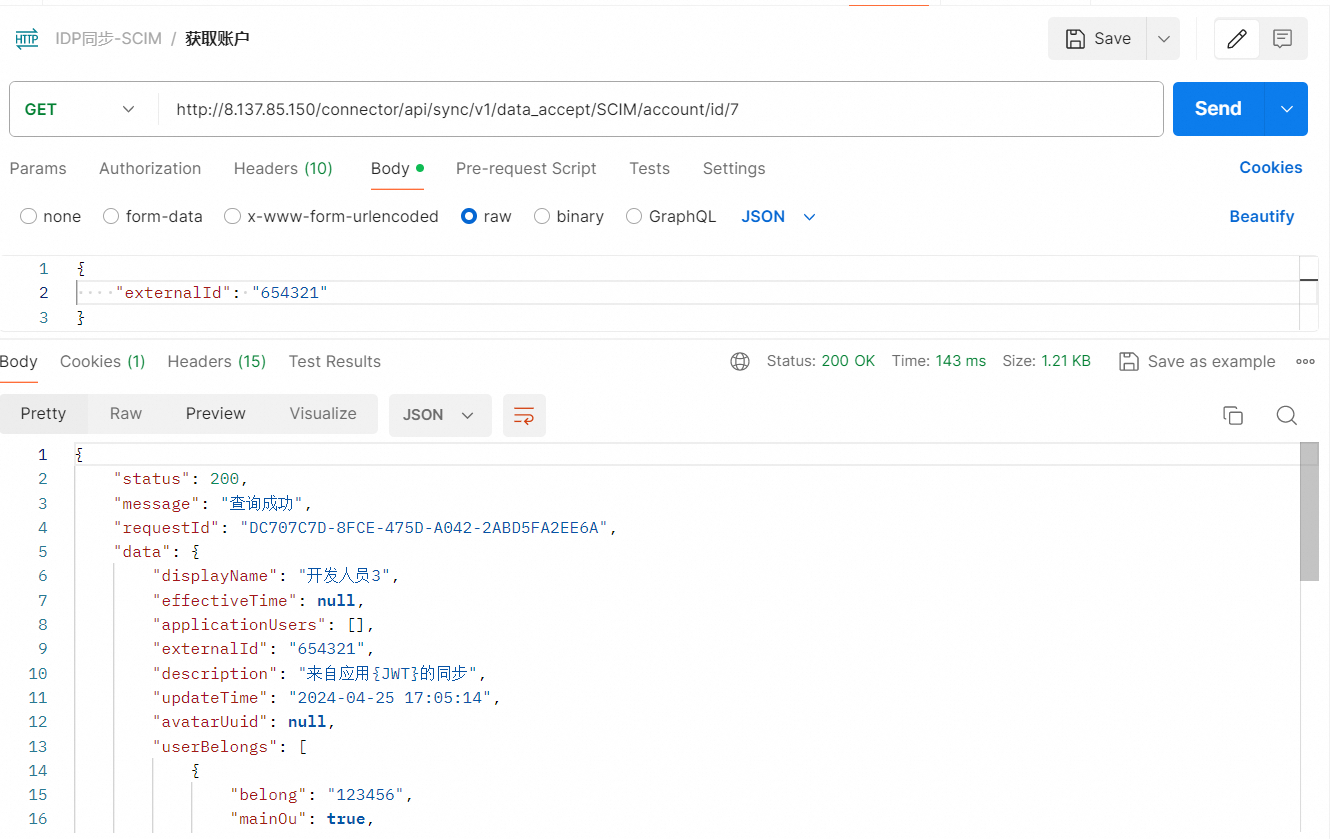1330x839 pixels.
Task: Open the three-dot menu beside Save as example
Action: click(x=1305, y=362)
